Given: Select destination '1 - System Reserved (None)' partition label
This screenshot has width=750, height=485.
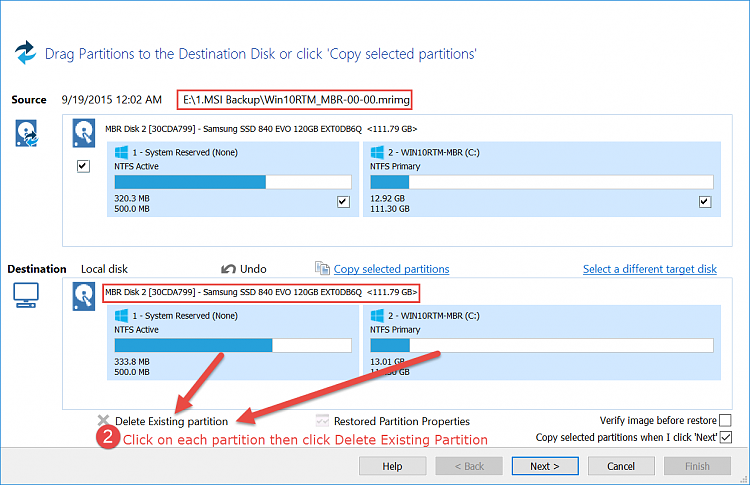Looking at the screenshot, I should pos(185,316).
